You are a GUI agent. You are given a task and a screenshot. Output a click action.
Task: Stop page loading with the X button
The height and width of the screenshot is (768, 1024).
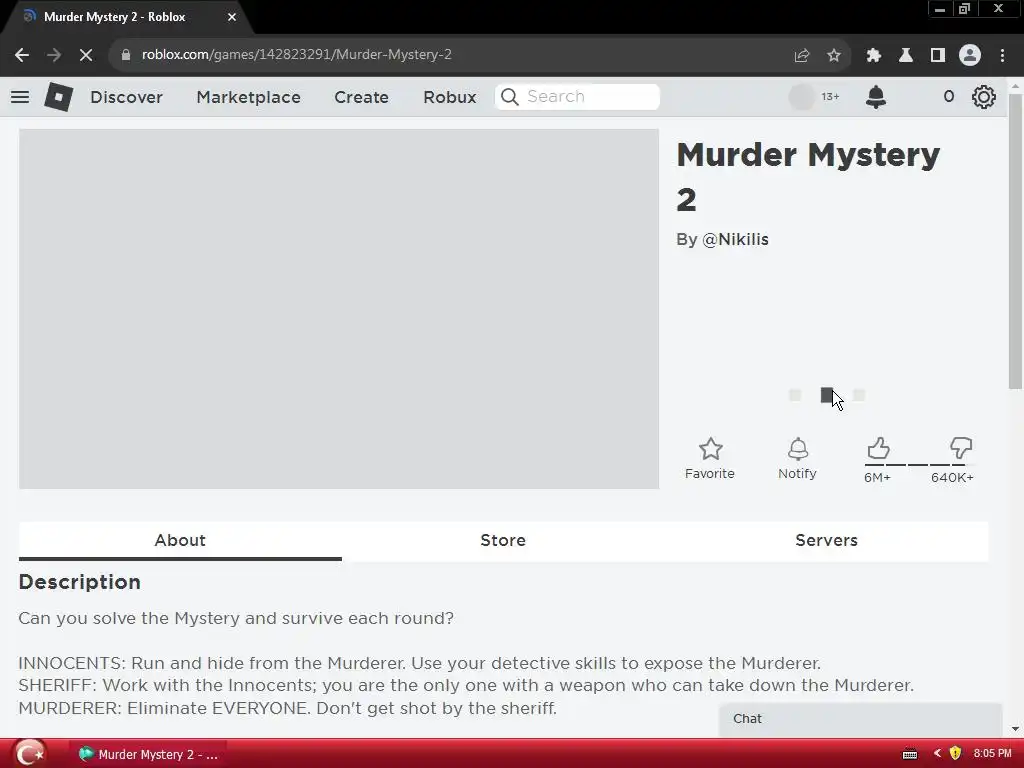click(x=86, y=55)
